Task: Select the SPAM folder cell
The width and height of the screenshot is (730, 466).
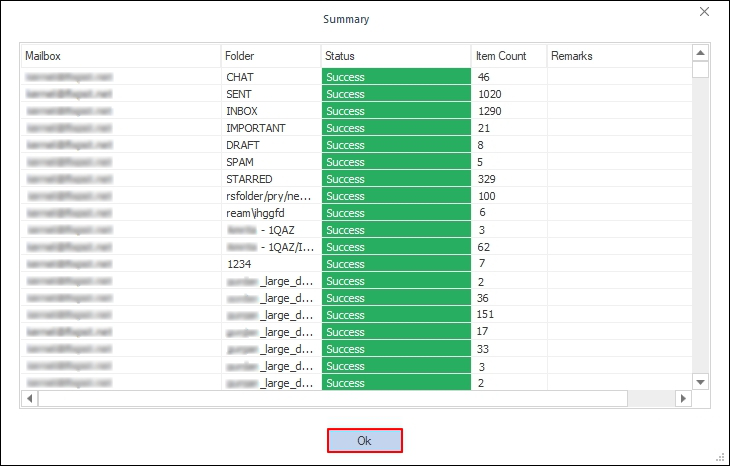Action: pyautogui.click(x=271, y=162)
